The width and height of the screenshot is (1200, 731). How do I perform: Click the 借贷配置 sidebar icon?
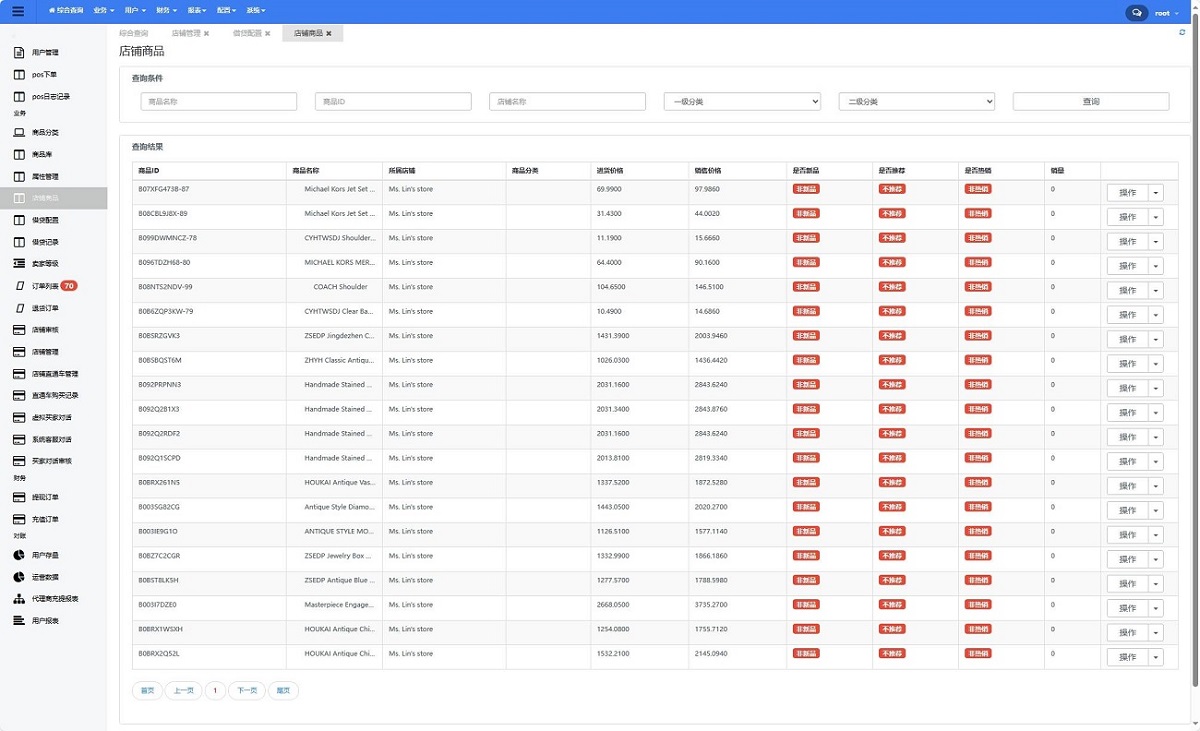(x=19, y=220)
